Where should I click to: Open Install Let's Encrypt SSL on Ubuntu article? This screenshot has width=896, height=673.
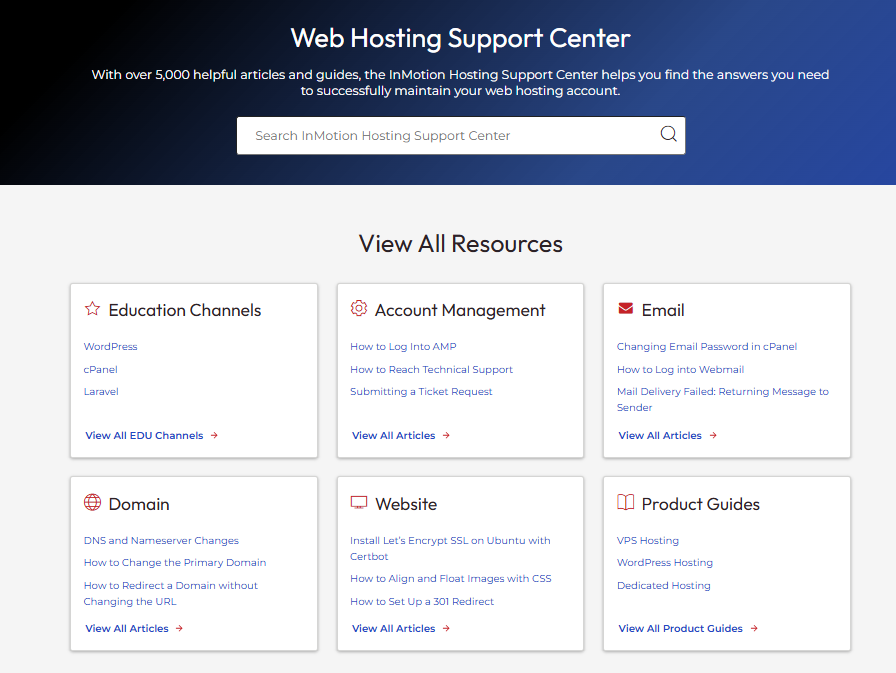(x=450, y=548)
